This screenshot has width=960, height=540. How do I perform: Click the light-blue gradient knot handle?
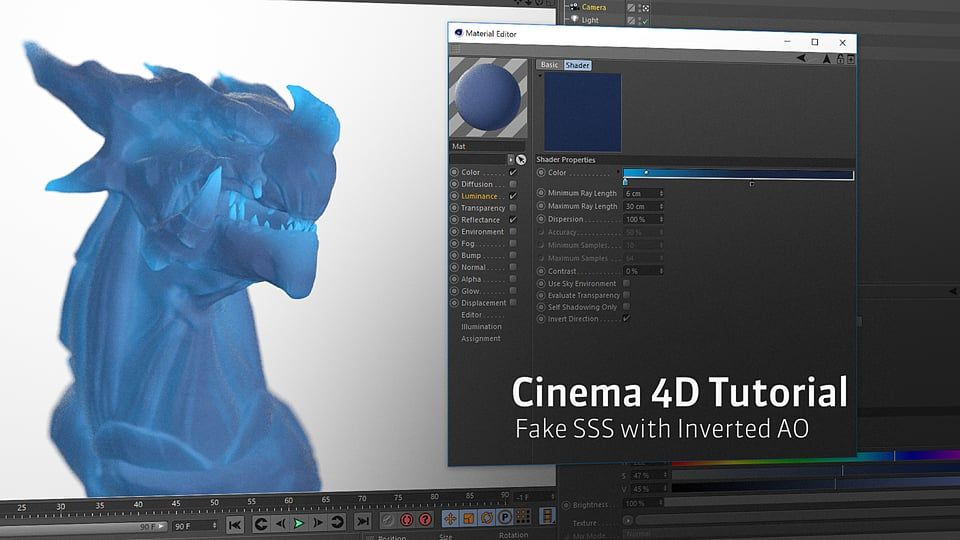click(624, 182)
